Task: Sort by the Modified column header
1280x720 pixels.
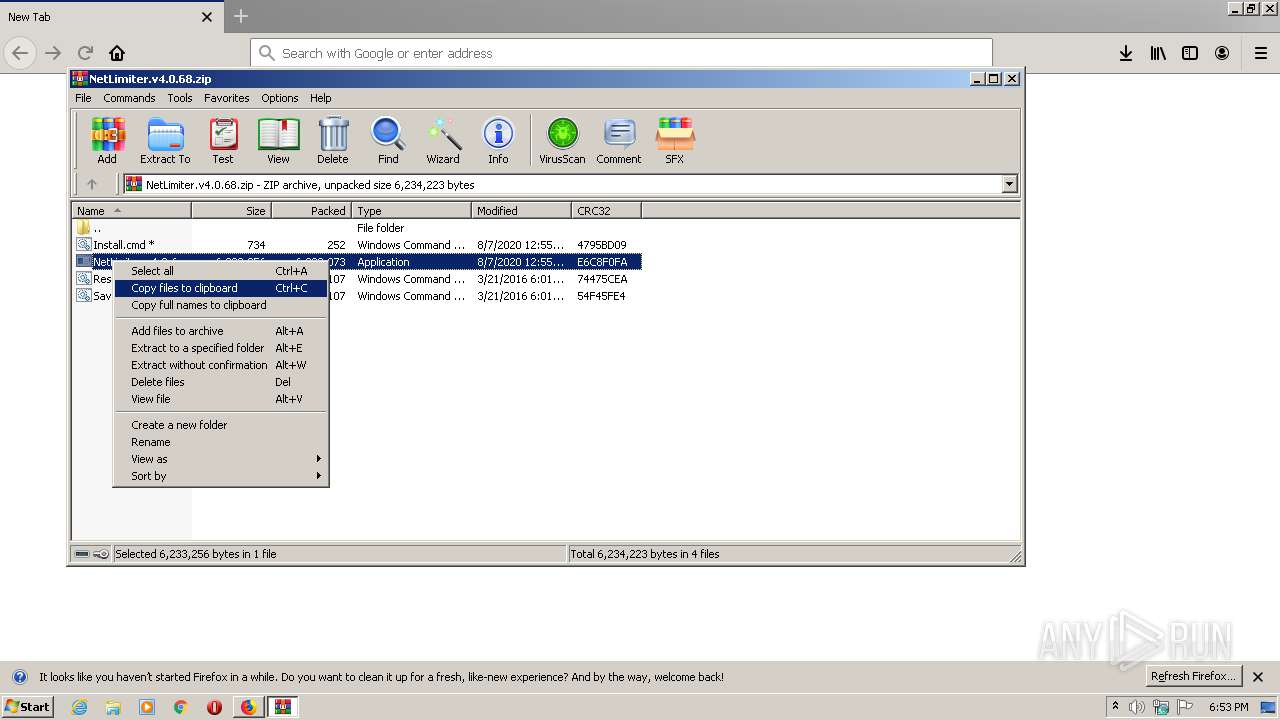Action: click(x=521, y=210)
